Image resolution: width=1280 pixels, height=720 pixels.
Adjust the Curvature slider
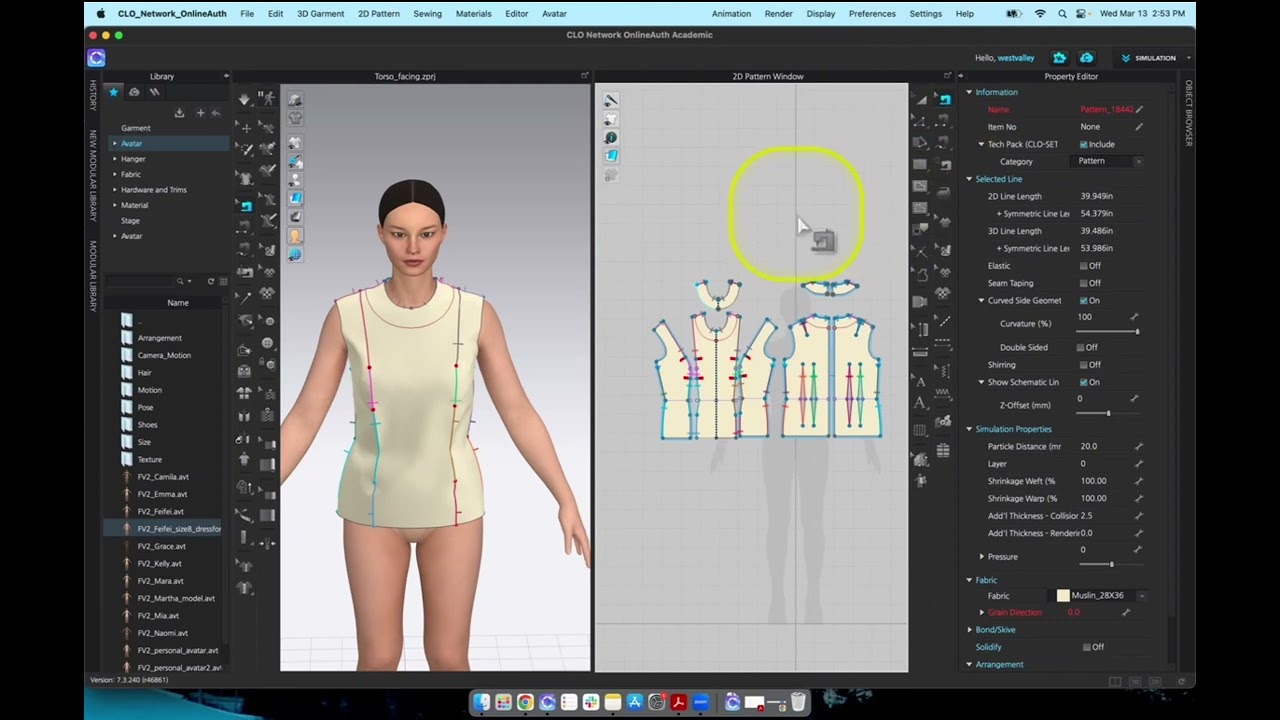coord(1108,331)
